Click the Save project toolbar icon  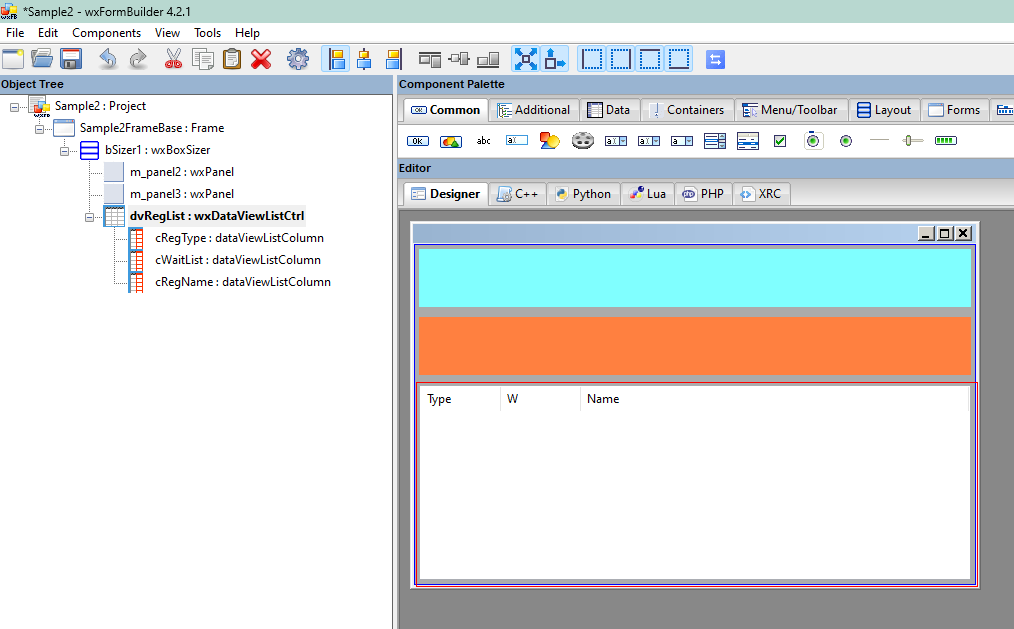pyautogui.click(x=71, y=59)
